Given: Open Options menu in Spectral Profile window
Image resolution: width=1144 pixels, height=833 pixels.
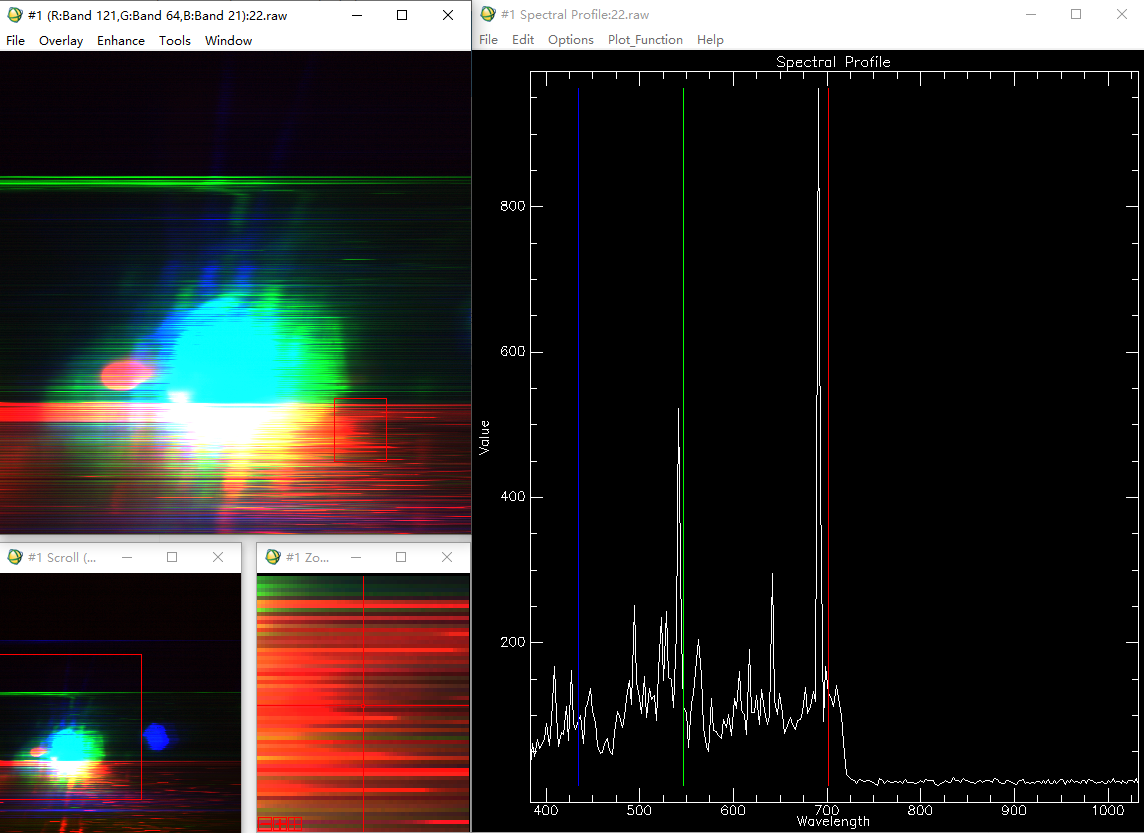Looking at the screenshot, I should pos(571,39).
